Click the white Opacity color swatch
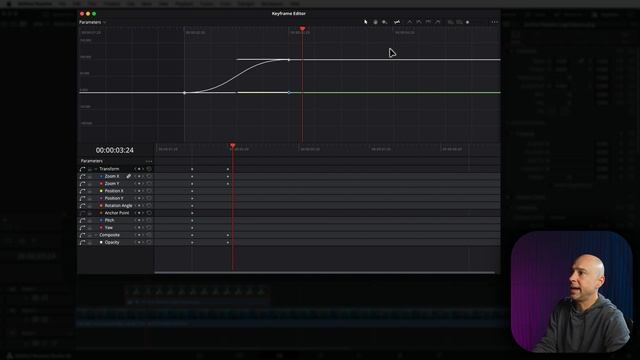640x360 pixels. coord(101,242)
